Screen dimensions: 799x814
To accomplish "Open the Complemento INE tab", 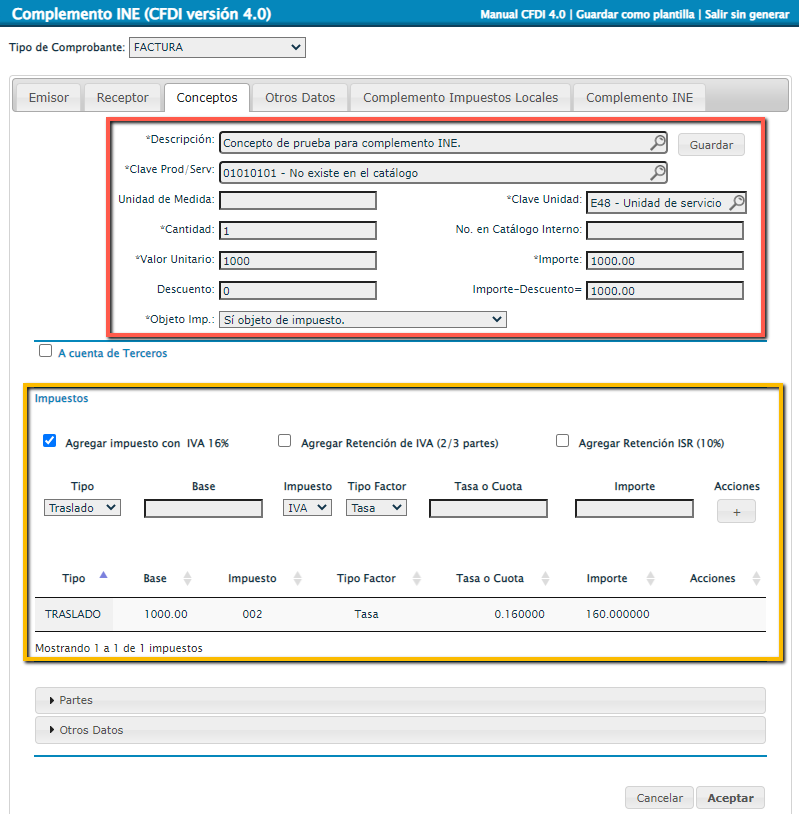I will (x=640, y=98).
